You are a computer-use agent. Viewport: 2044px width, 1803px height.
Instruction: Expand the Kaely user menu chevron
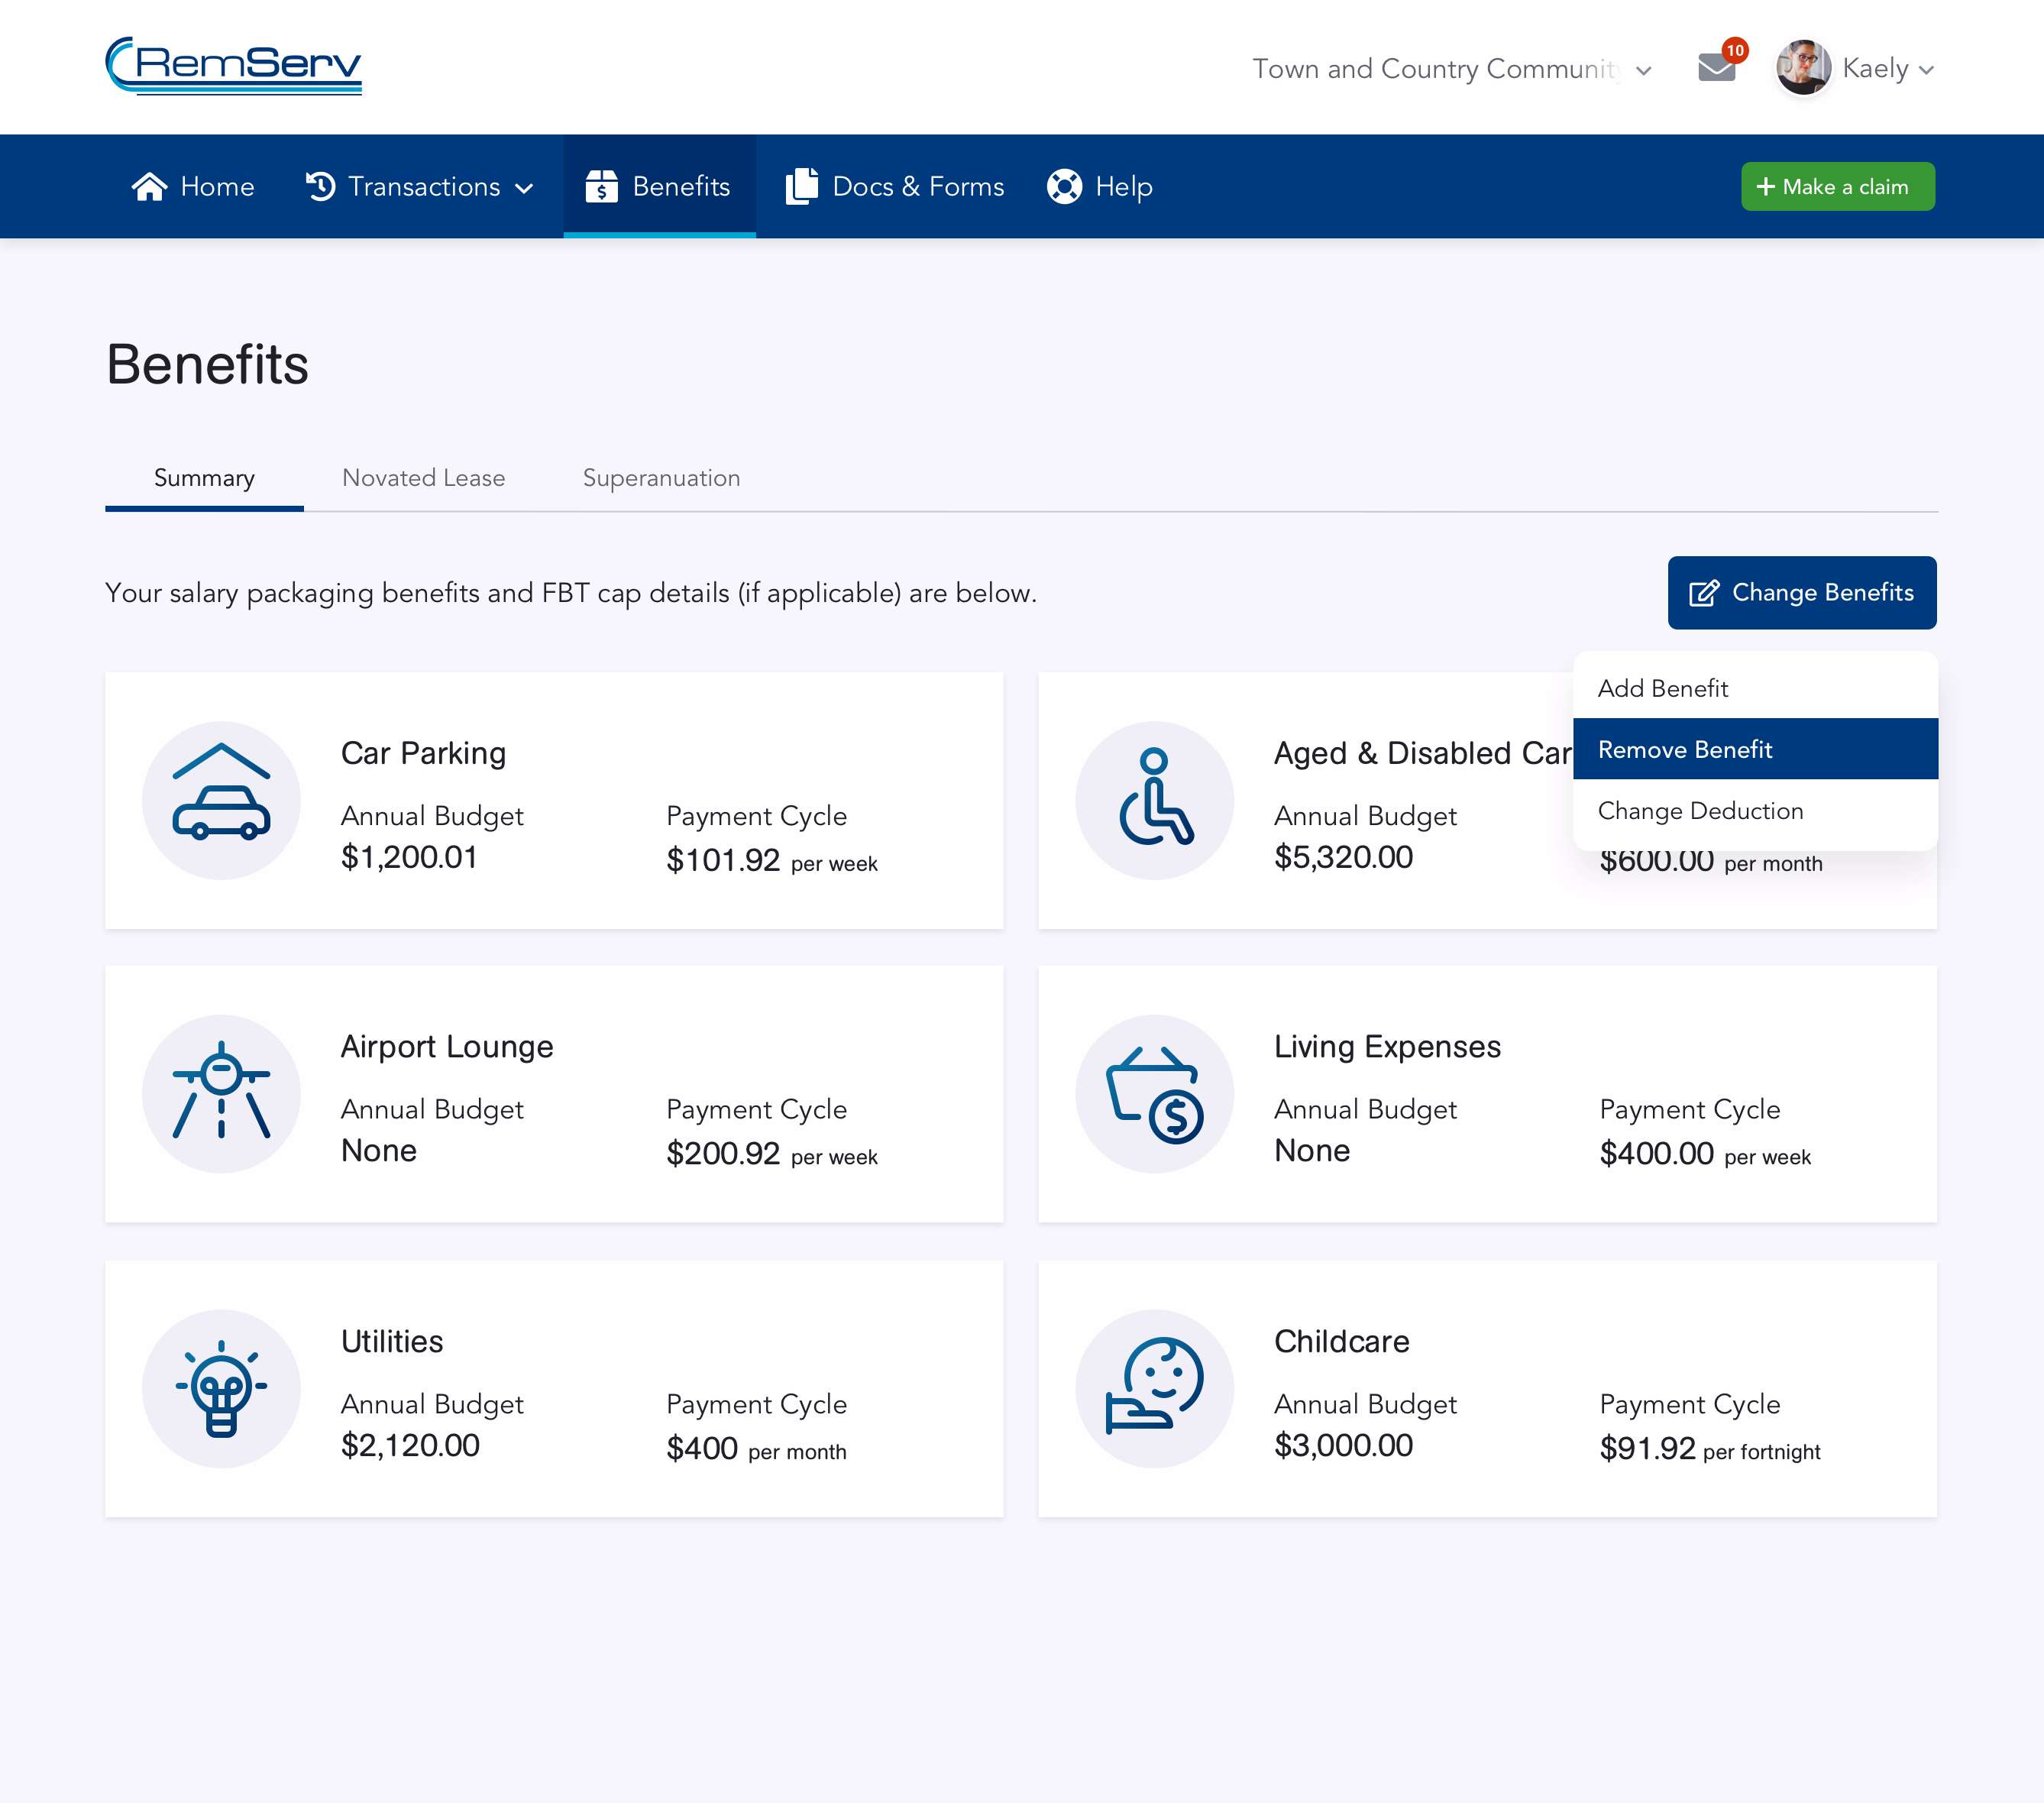[1926, 70]
